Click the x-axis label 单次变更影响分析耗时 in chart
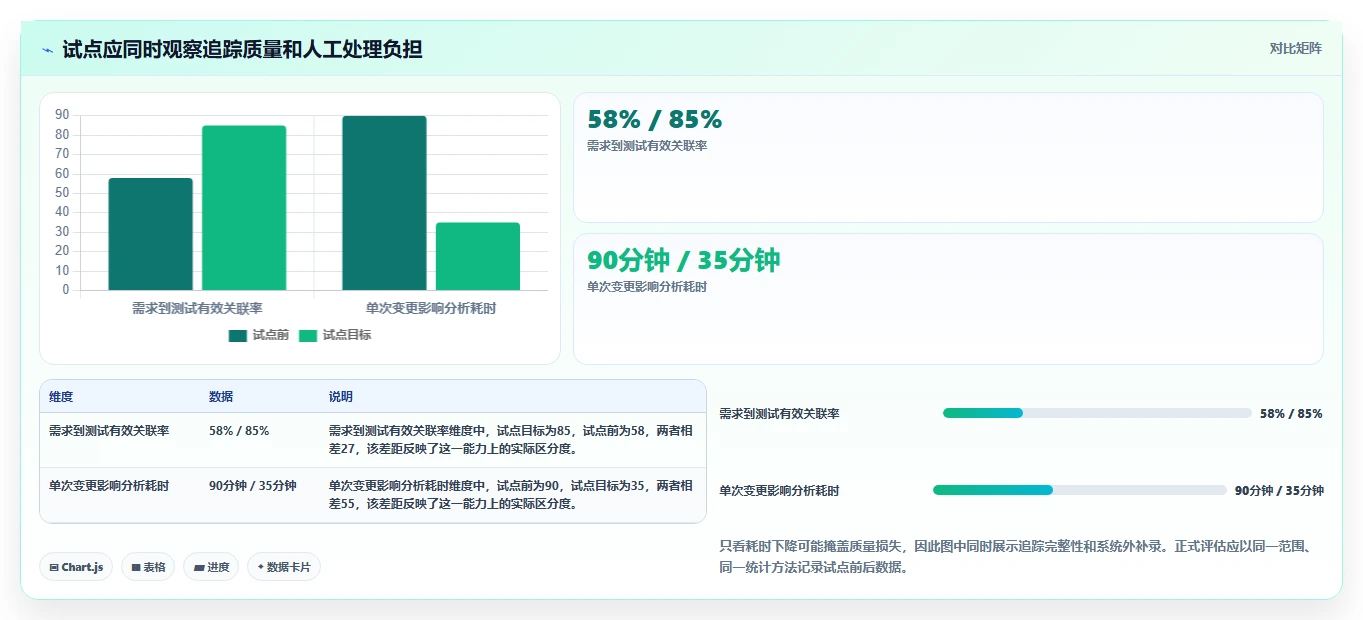The width and height of the screenshot is (1363, 620). tap(431, 308)
